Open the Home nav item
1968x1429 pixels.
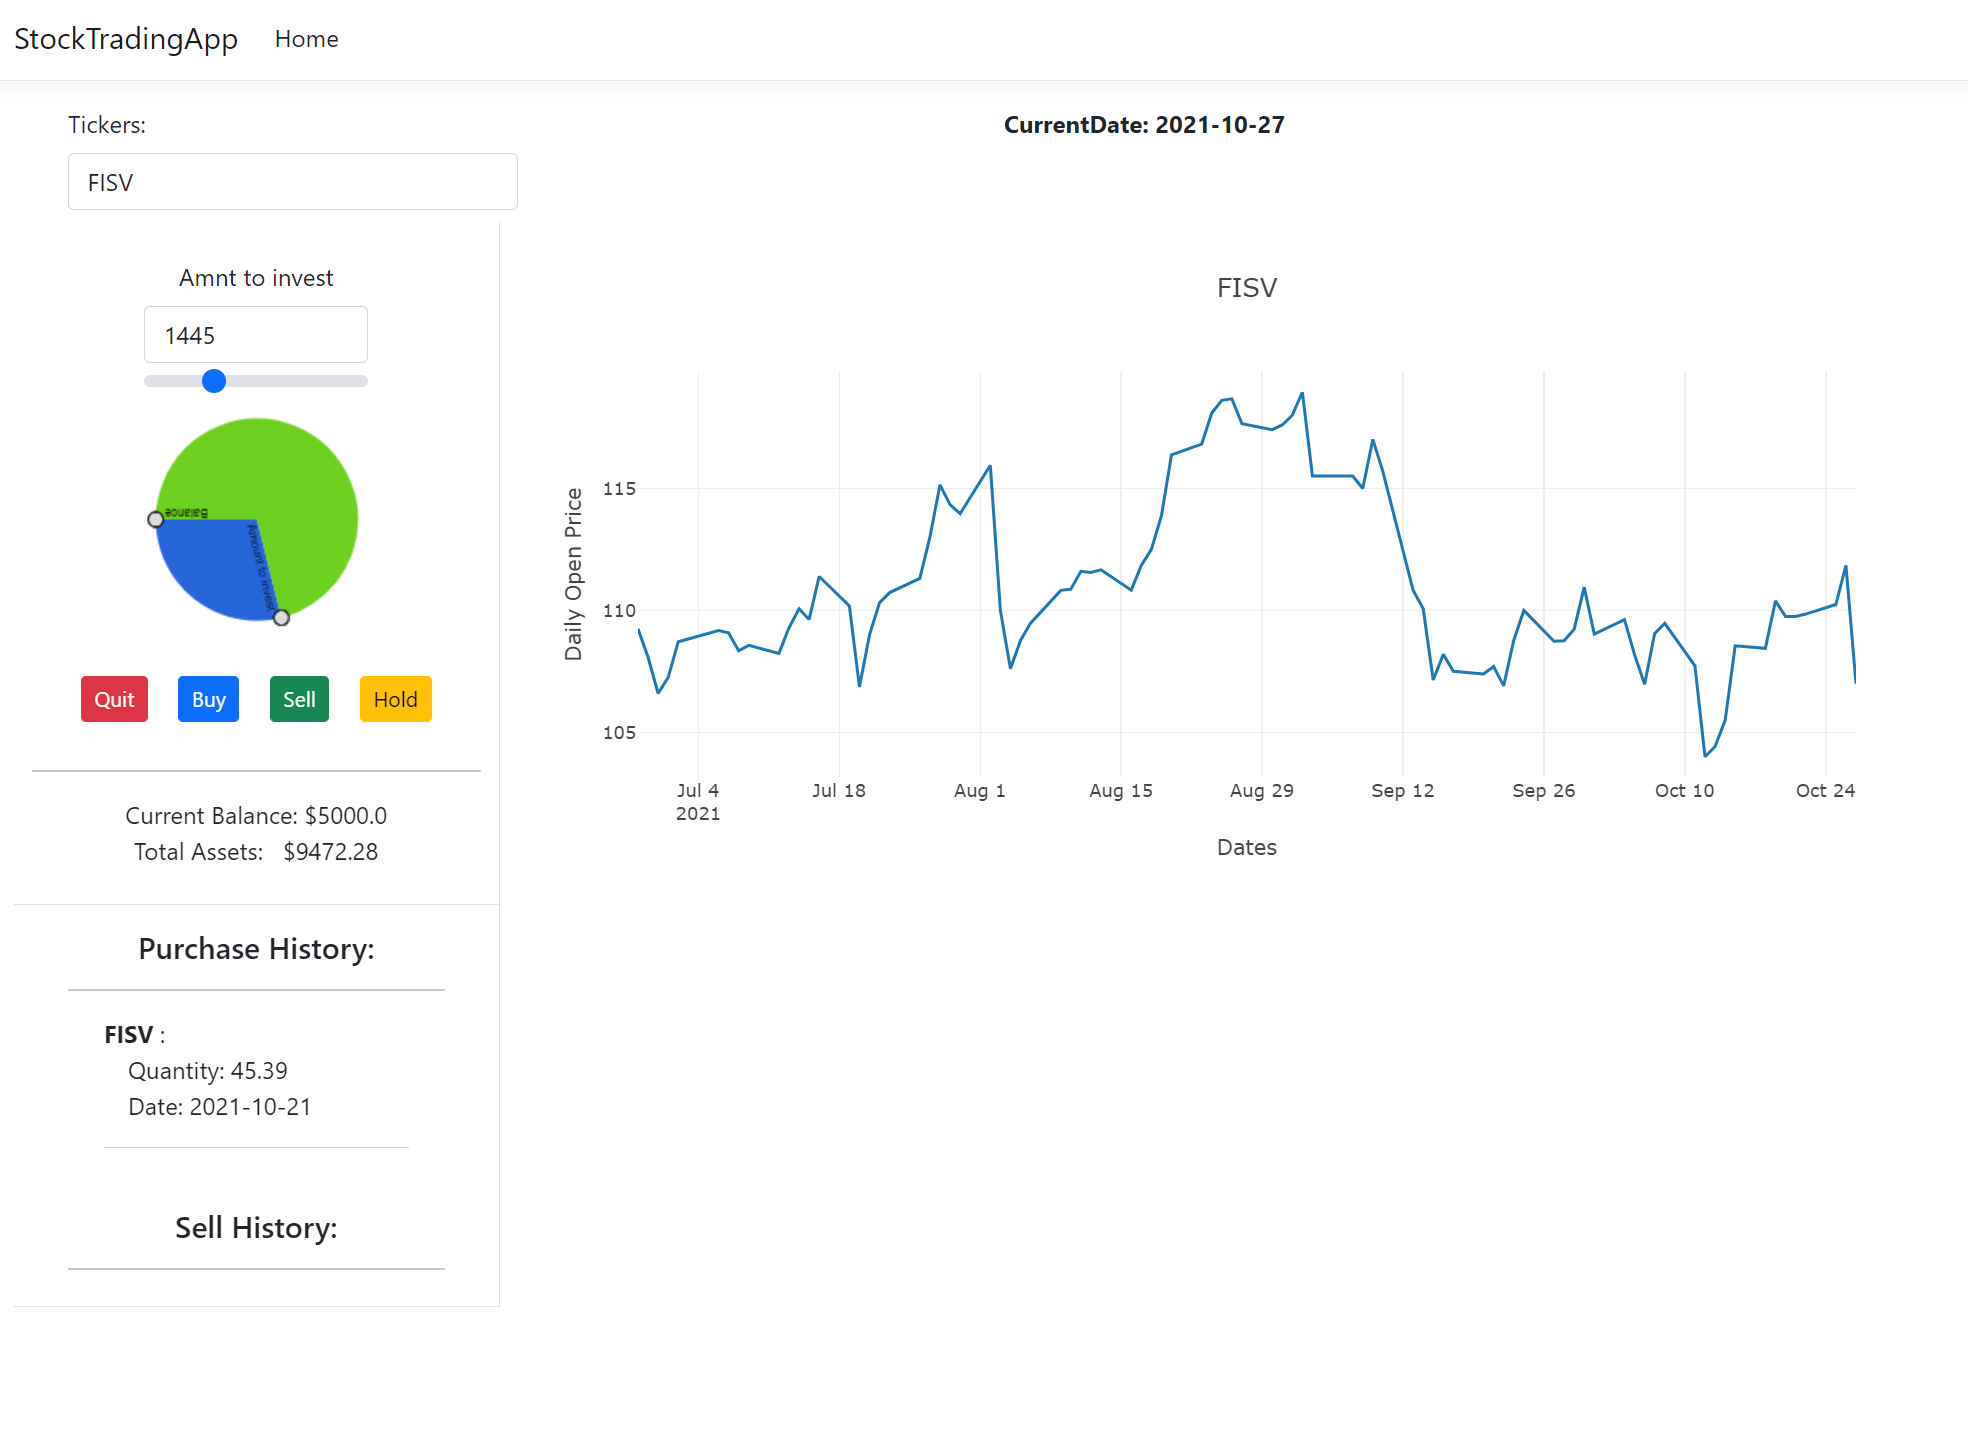306,39
